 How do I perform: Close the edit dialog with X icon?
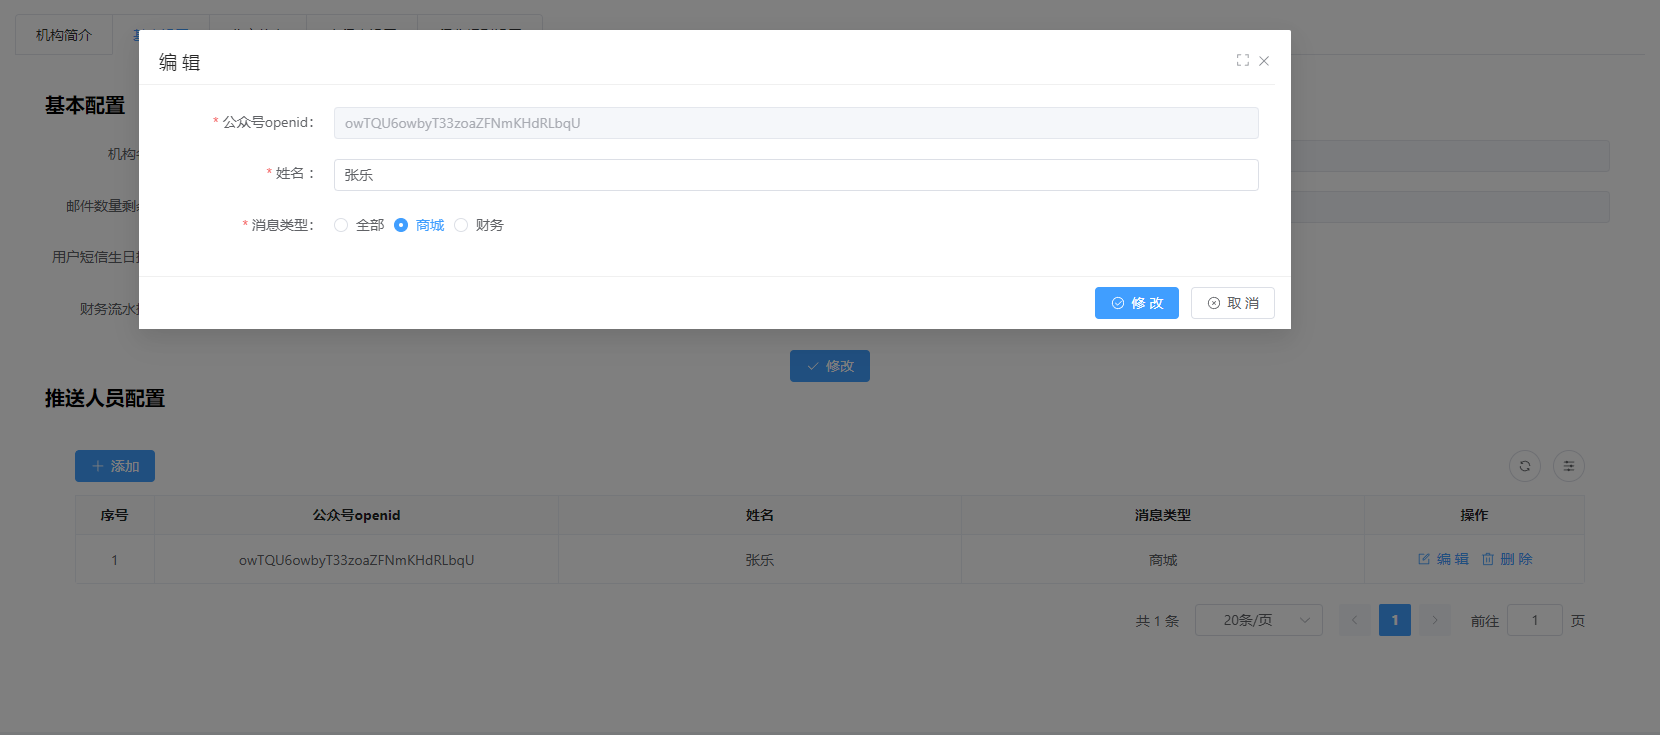pyautogui.click(x=1264, y=61)
